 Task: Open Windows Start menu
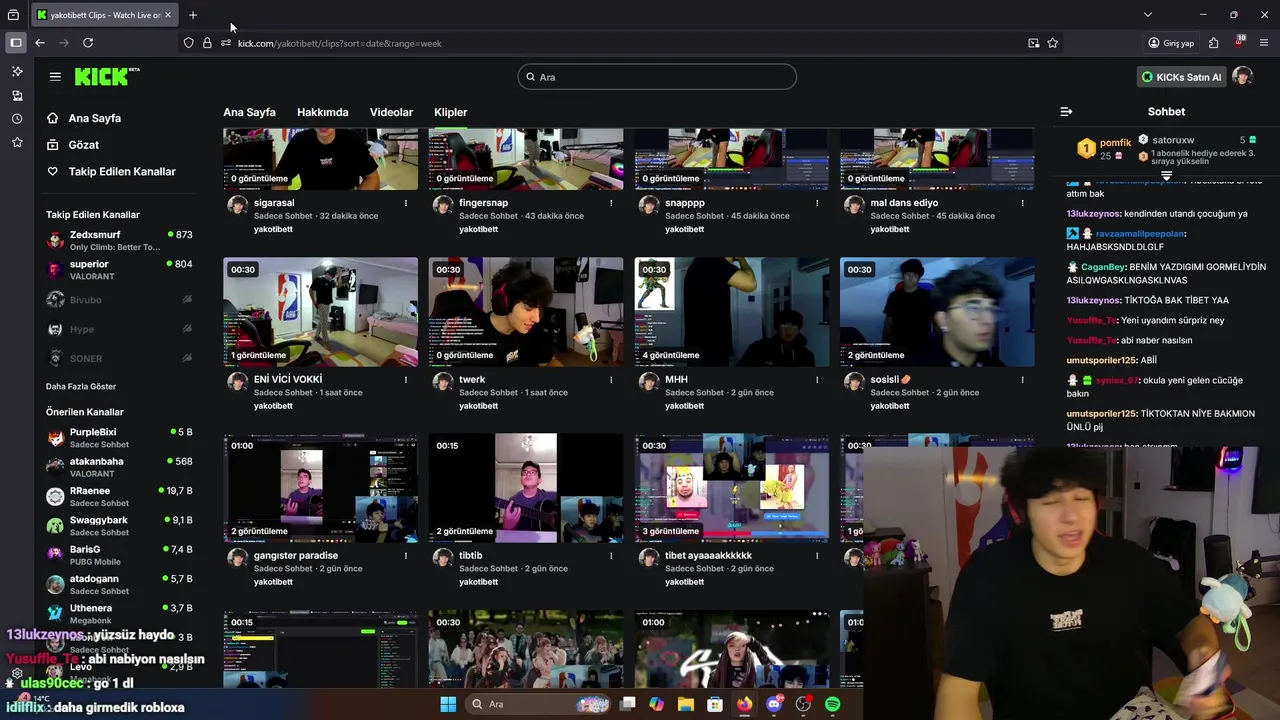447,704
